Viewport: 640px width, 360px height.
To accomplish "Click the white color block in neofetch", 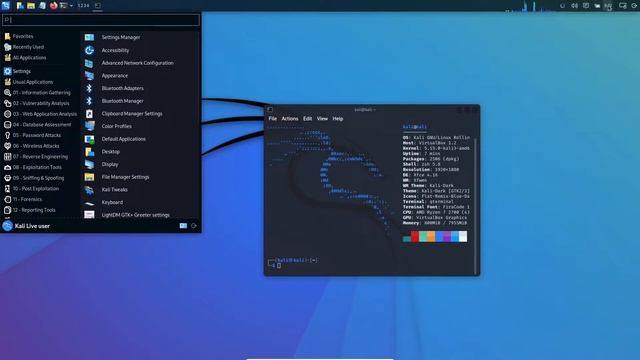I will (463, 236).
